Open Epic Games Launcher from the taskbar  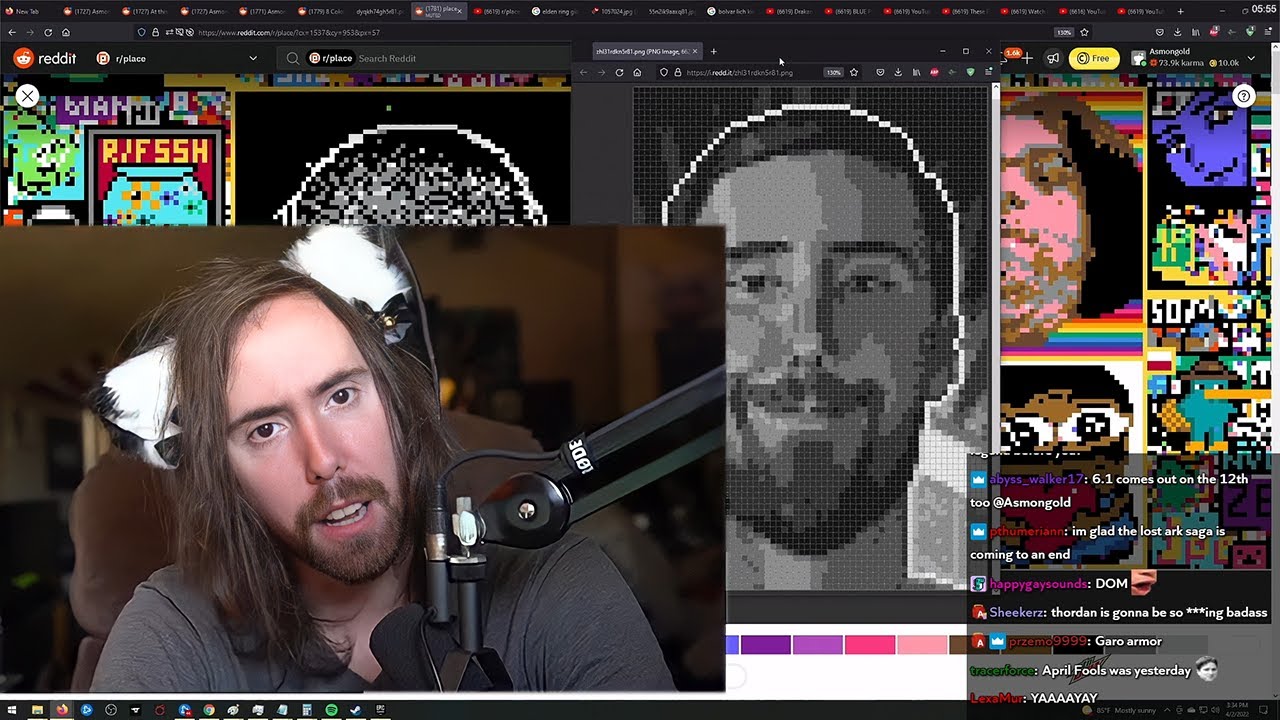click(x=380, y=710)
